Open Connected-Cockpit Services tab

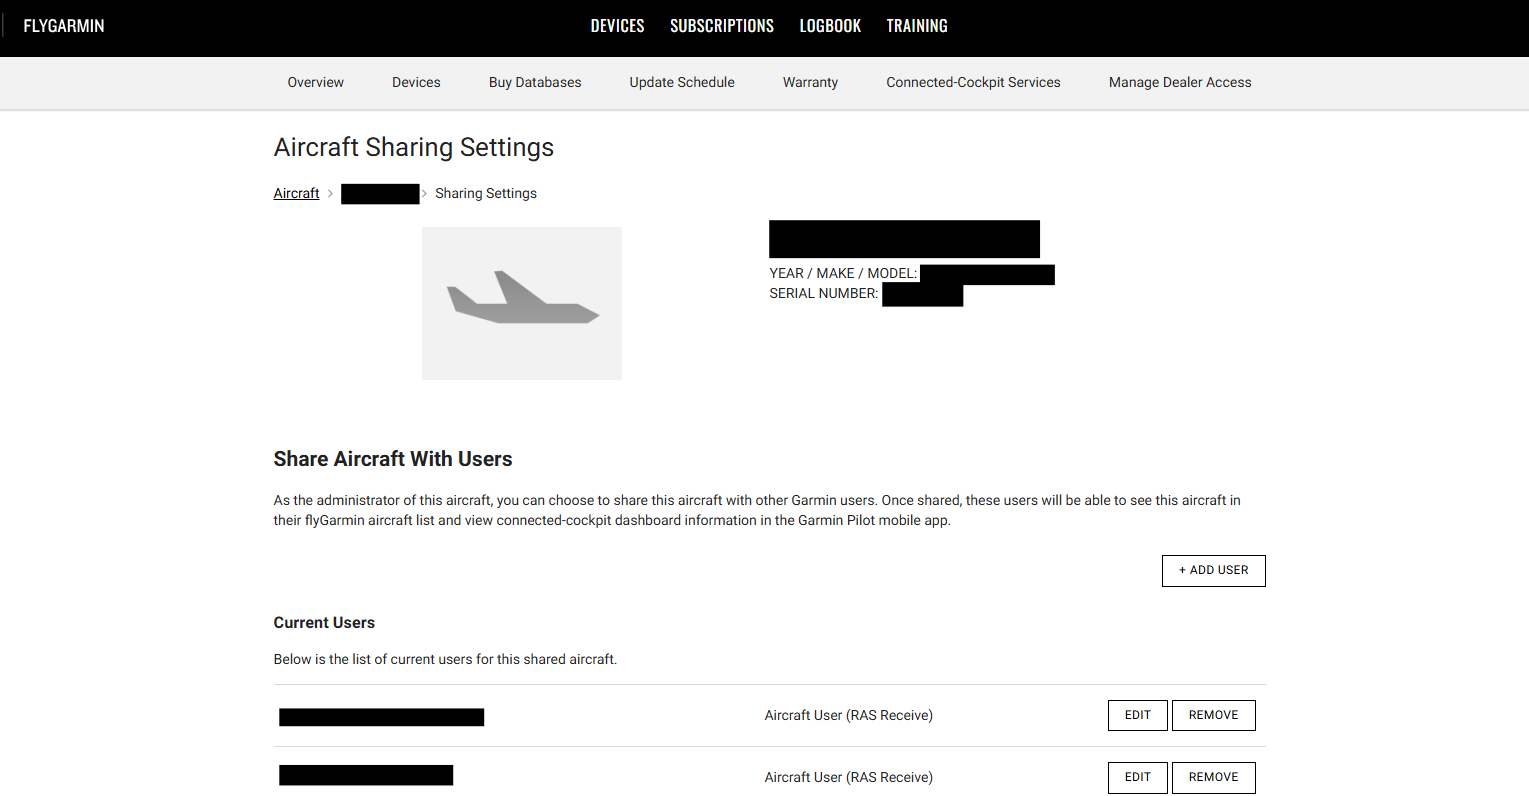(x=973, y=83)
